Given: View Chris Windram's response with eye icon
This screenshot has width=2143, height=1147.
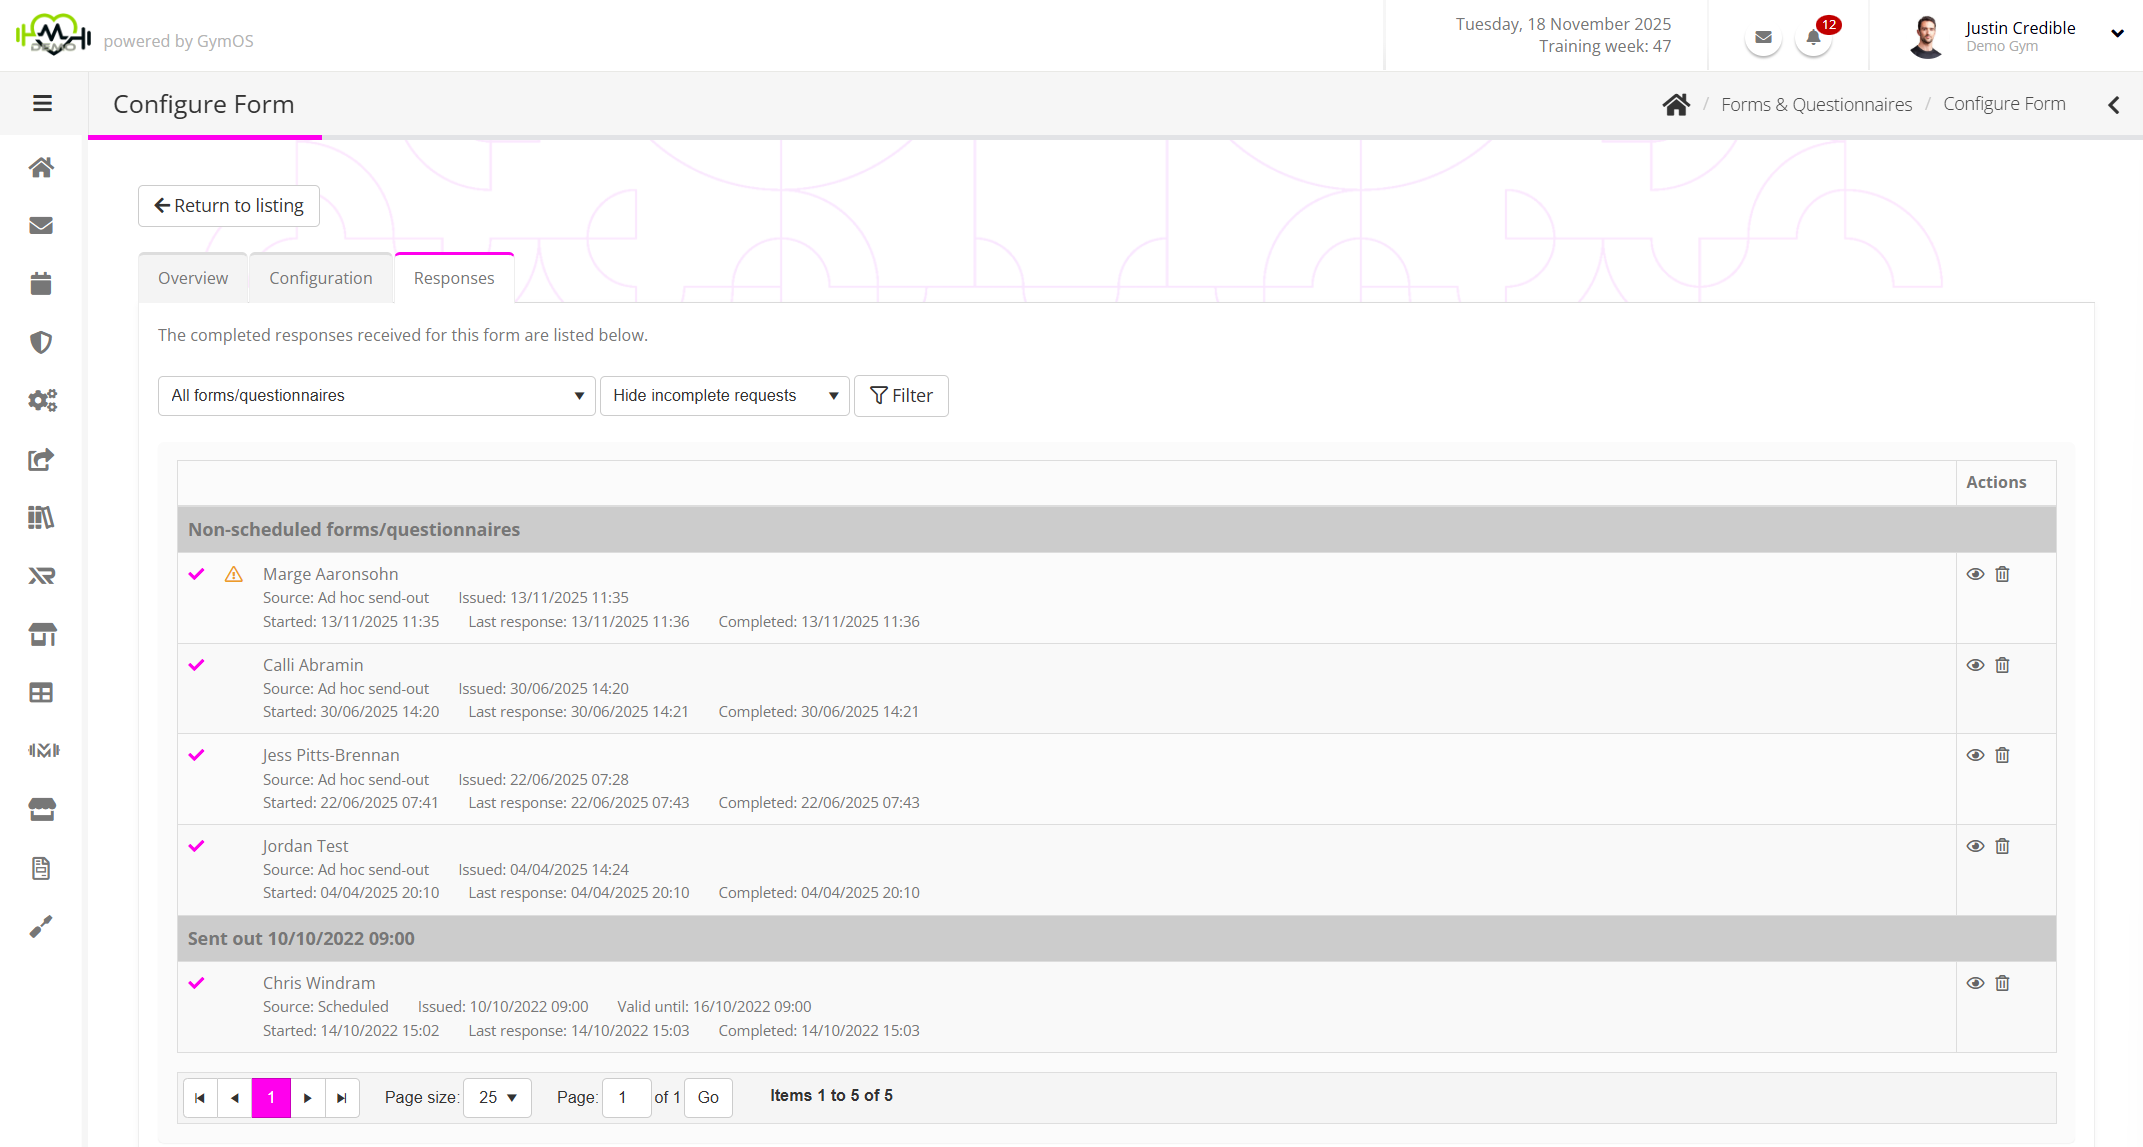Looking at the screenshot, I should pyautogui.click(x=1975, y=983).
